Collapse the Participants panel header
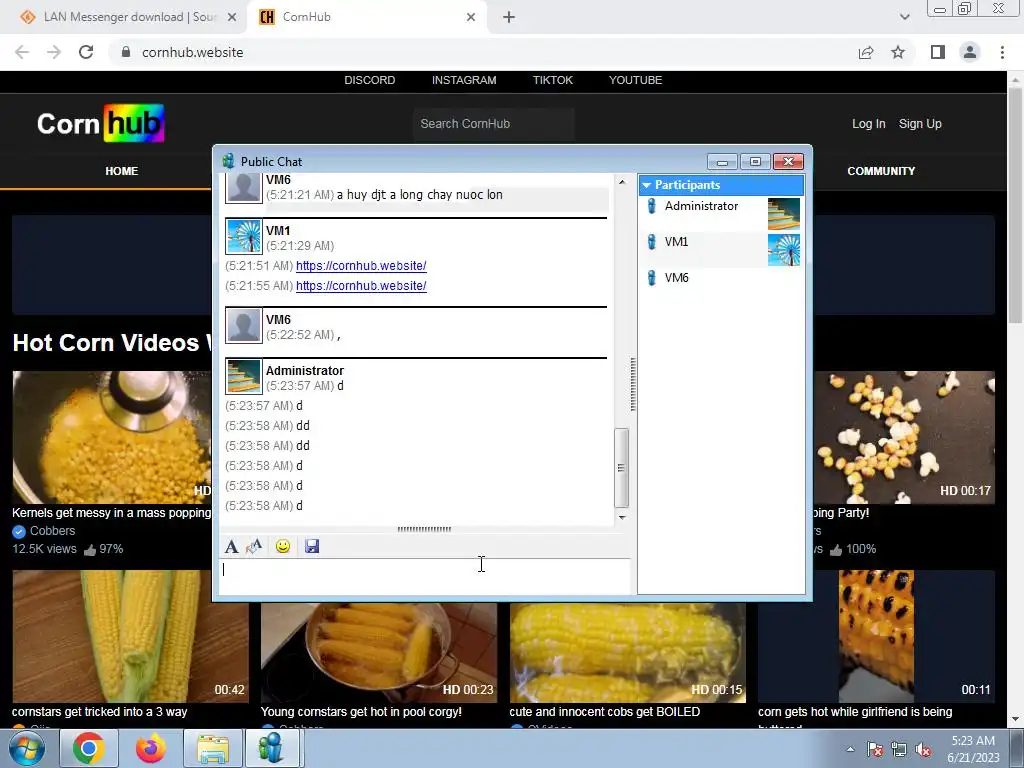The width and height of the screenshot is (1024, 768). click(721, 185)
